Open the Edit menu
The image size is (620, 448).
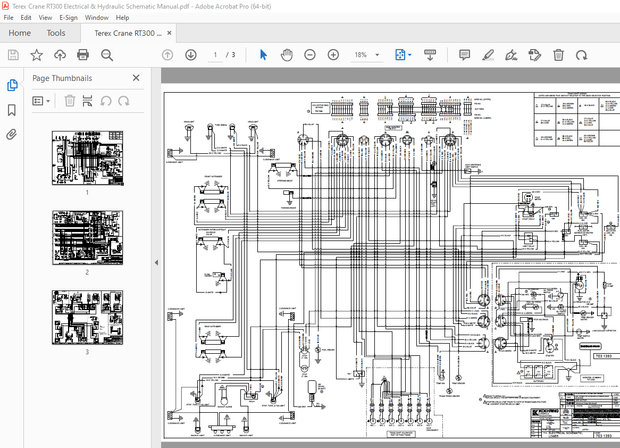(26, 18)
